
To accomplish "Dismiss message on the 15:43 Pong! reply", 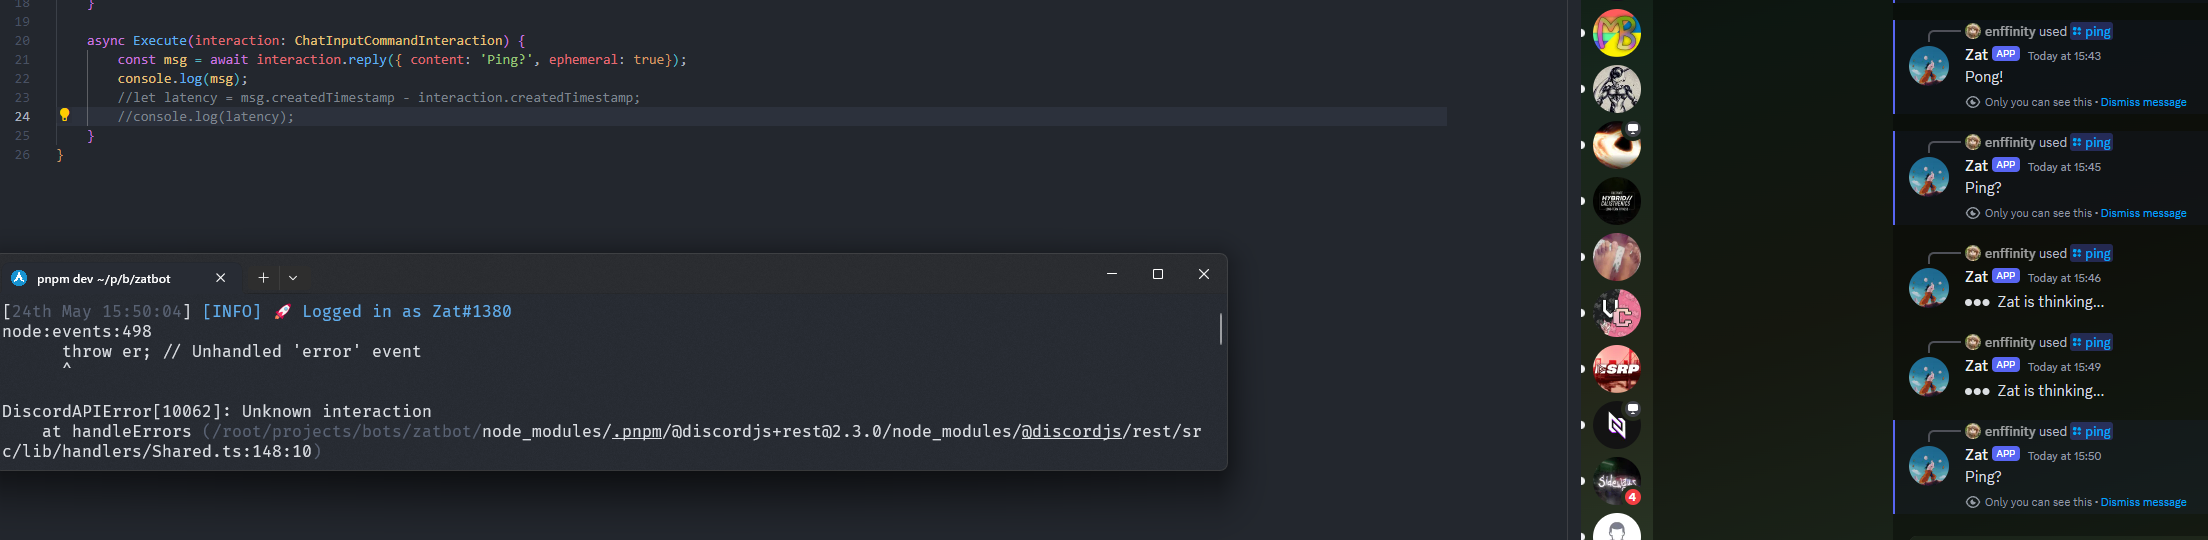I will [2143, 102].
